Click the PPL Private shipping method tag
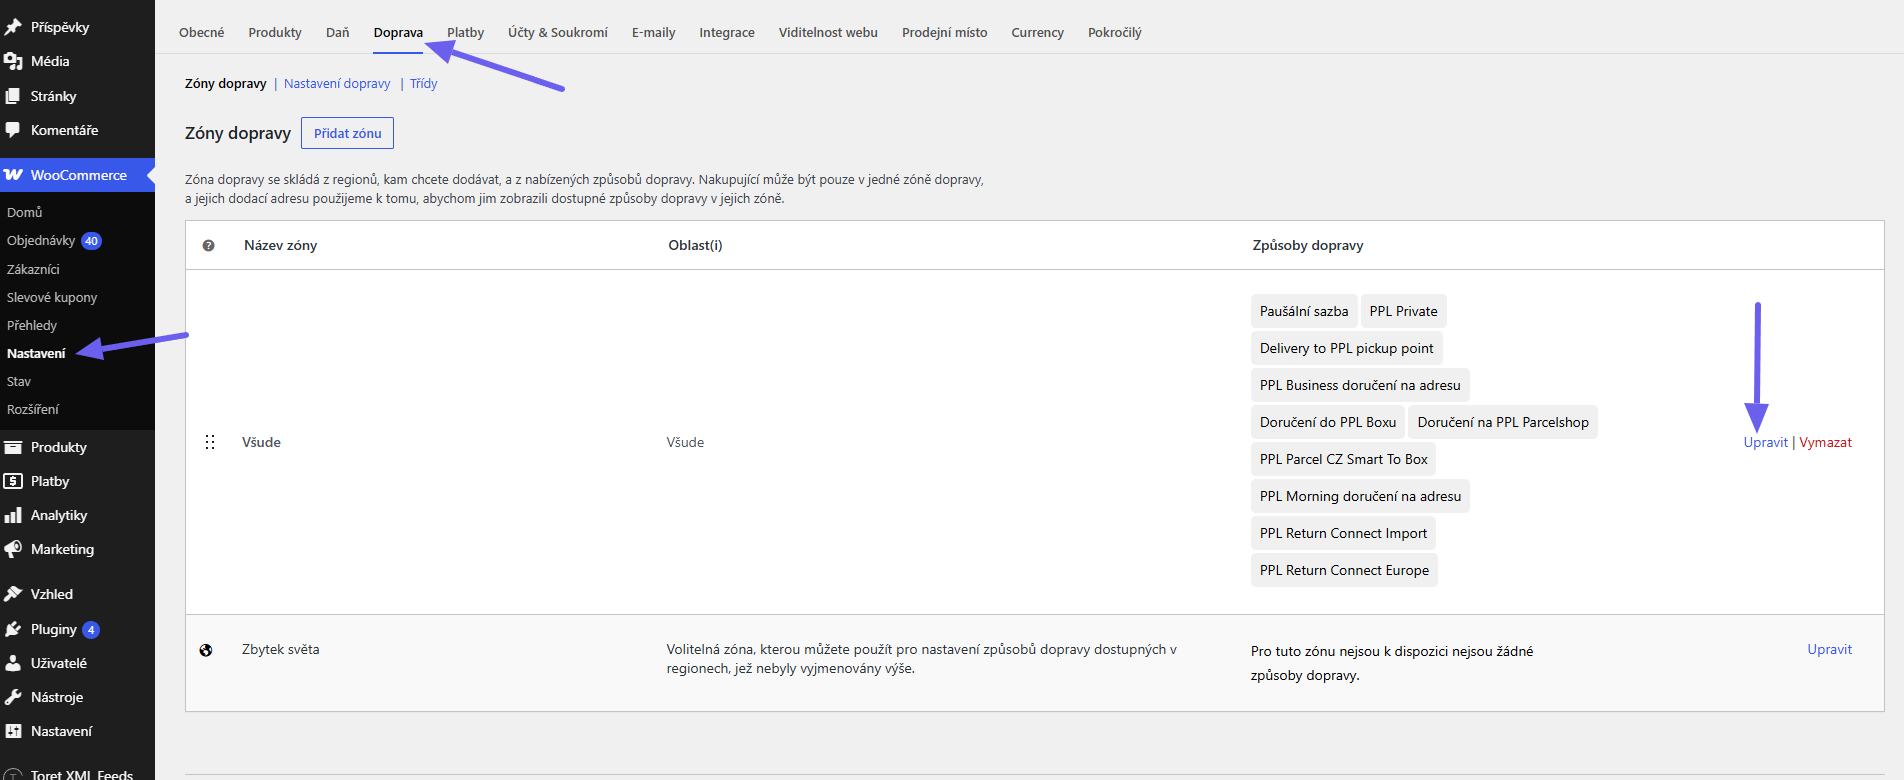Viewport: 1904px width, 780px height. pyautogui.click(x=1404, y=311)
